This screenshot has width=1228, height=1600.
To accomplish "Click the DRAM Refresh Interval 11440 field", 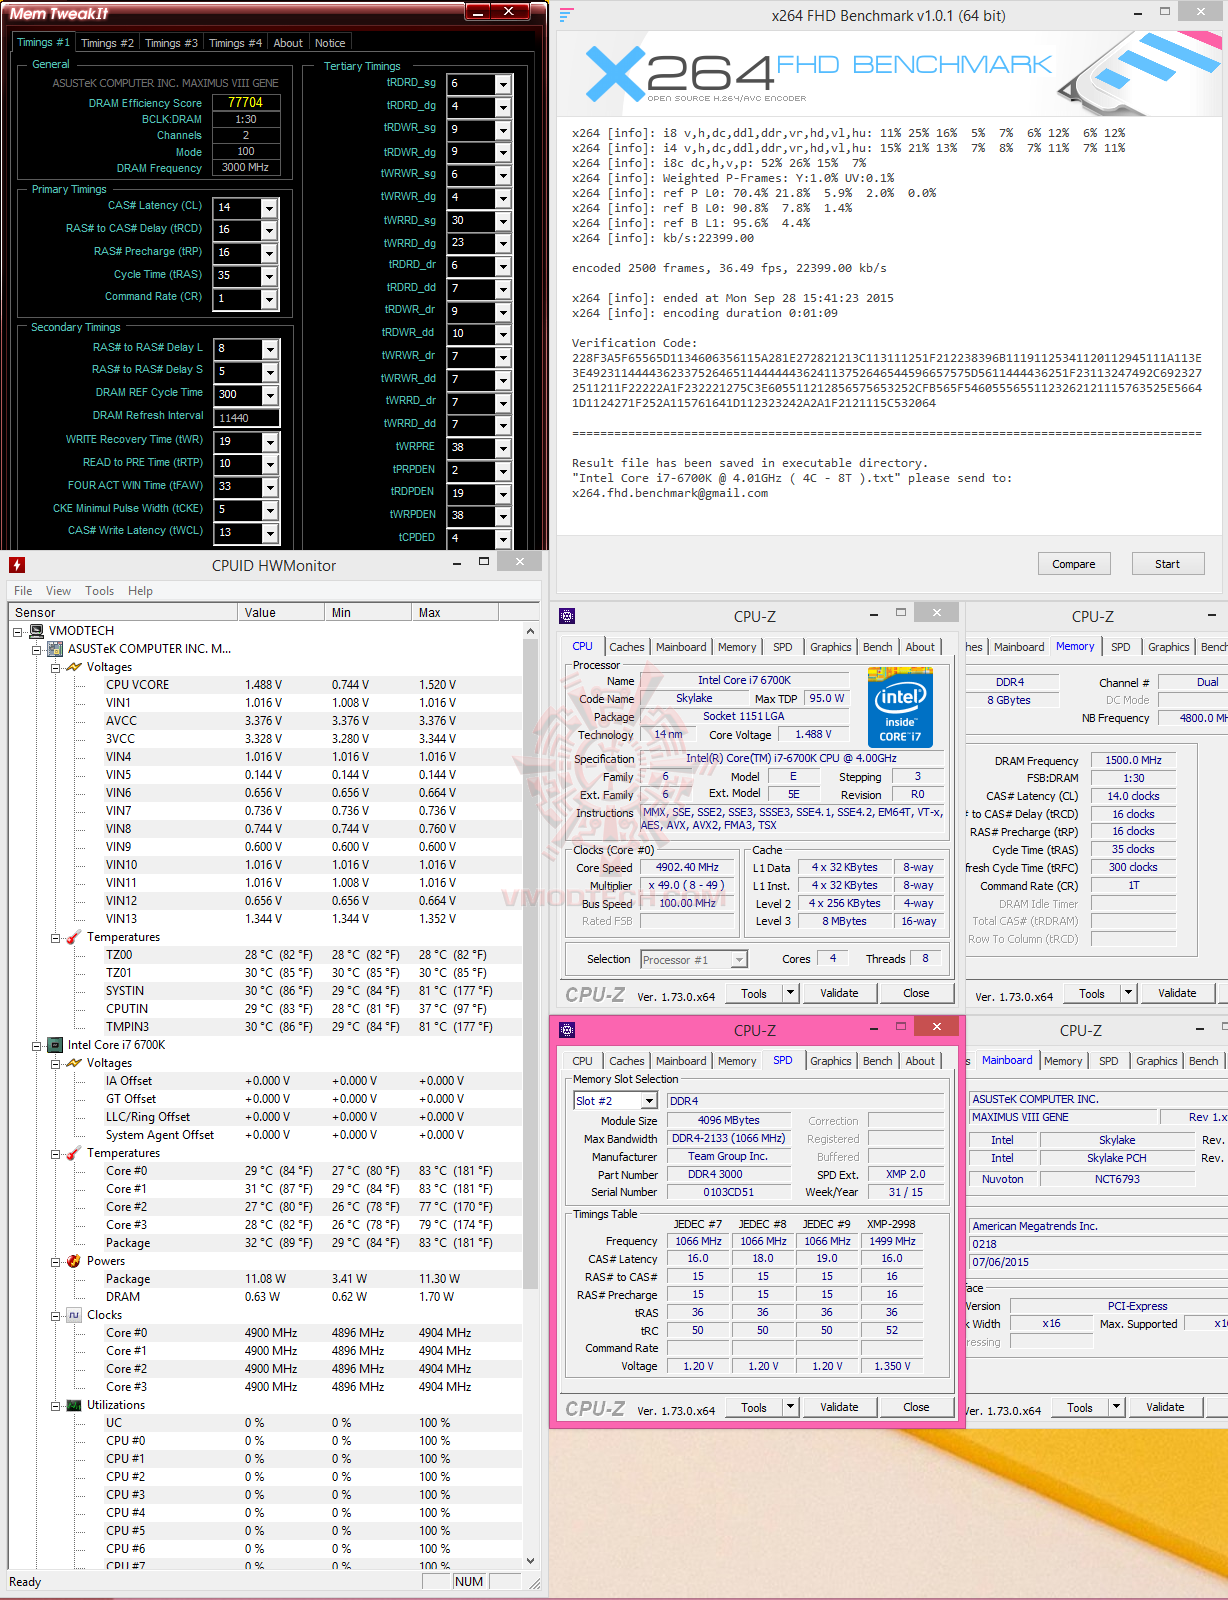I will (x=246, y=418).
